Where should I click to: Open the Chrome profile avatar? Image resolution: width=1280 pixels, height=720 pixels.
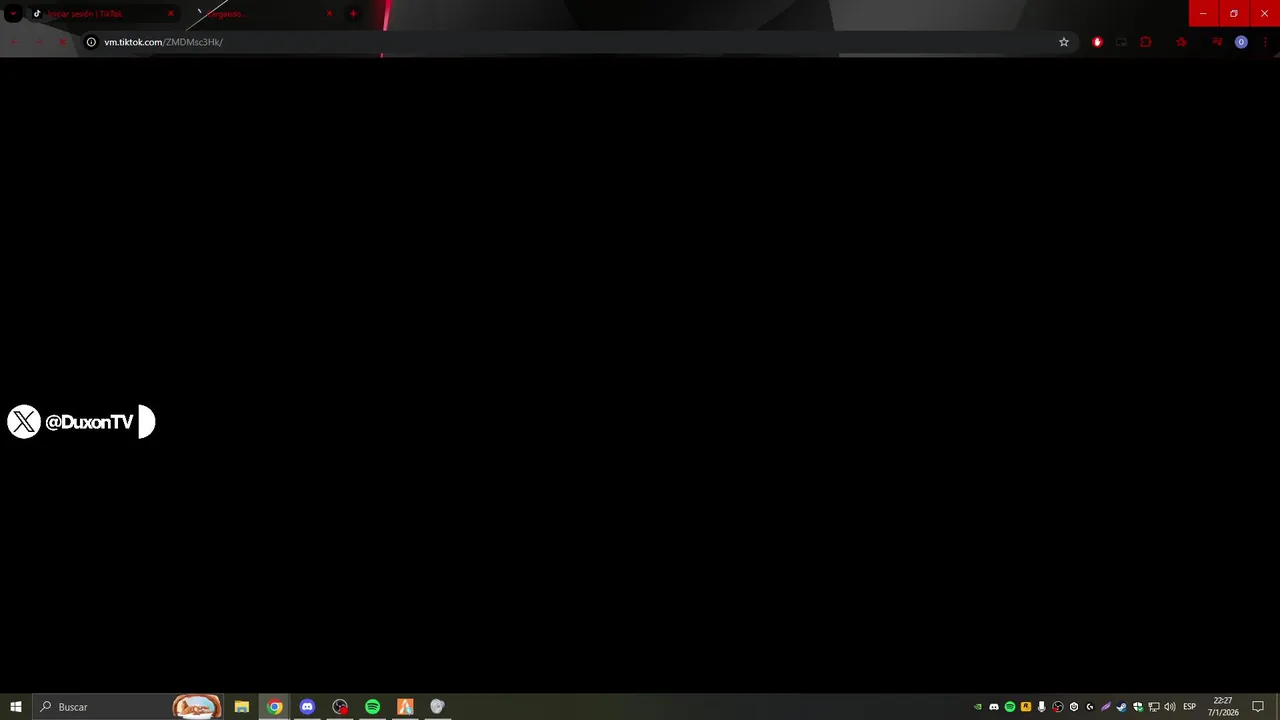point(1241,42)
